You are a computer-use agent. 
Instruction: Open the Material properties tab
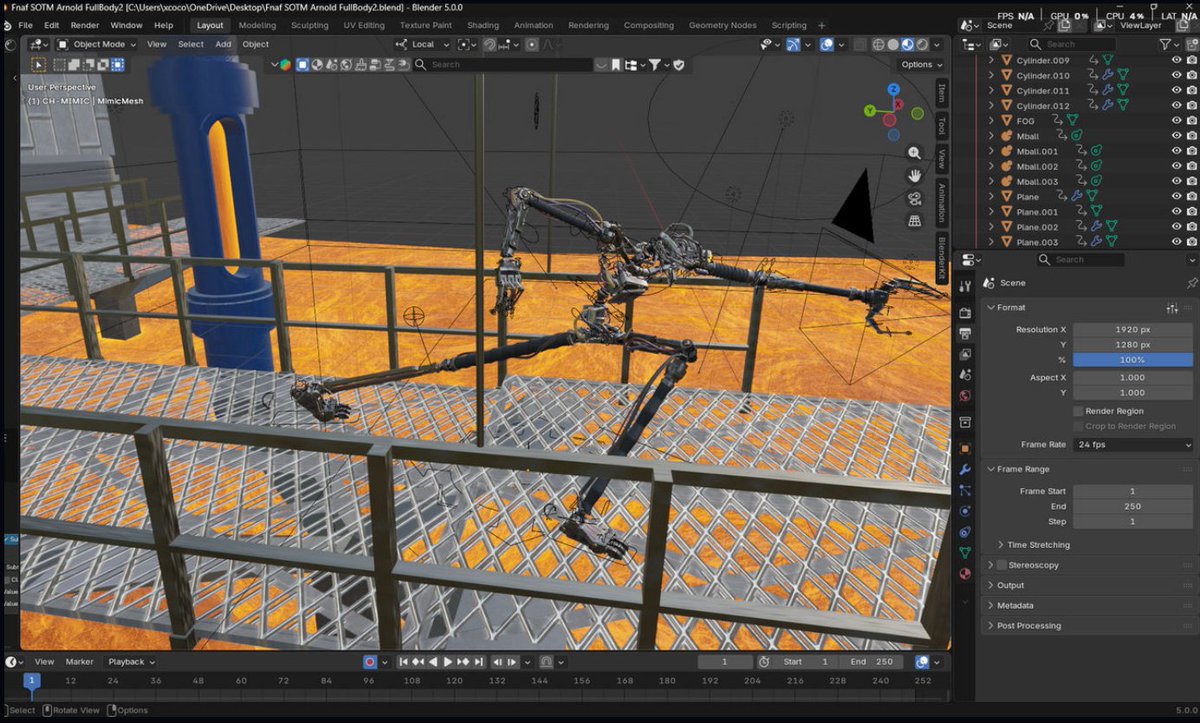965,573
